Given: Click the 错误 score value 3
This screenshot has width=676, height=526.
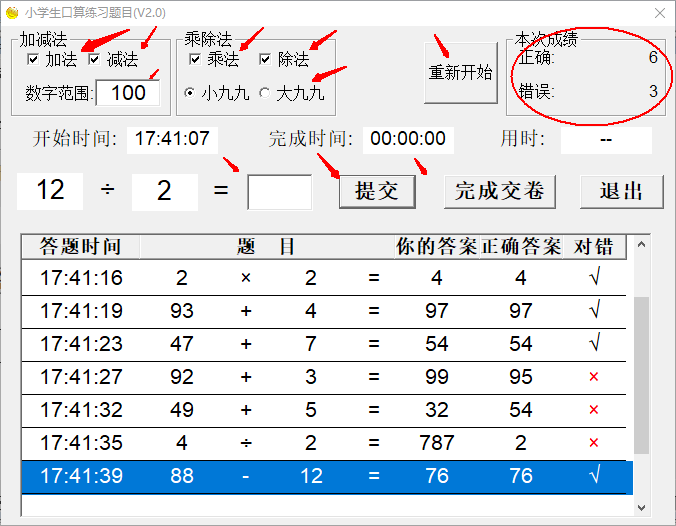Looking at the screenshot, I should coord(653,91).
